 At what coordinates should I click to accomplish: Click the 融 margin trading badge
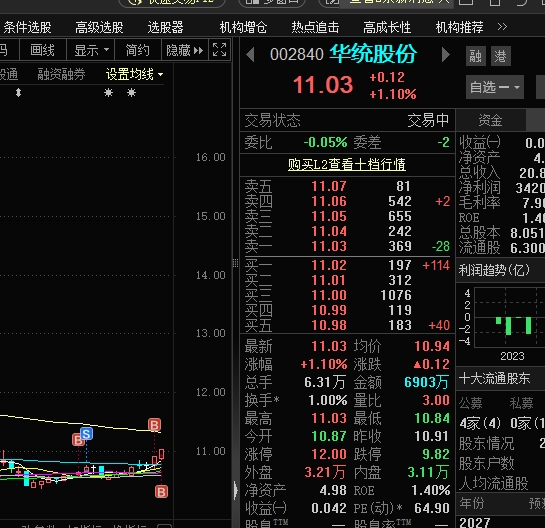475,56
